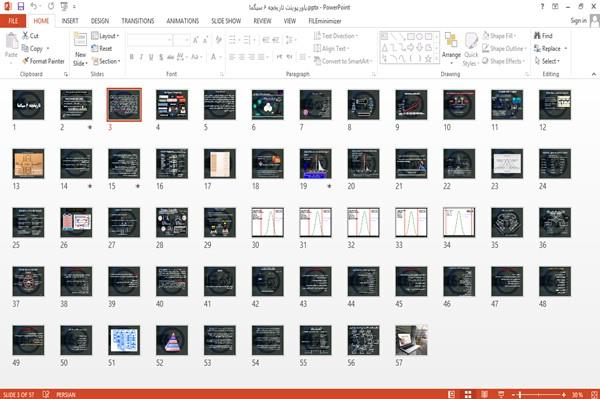Open the Layout dropdown
The image size is (600, 399).
coord(105,36)
